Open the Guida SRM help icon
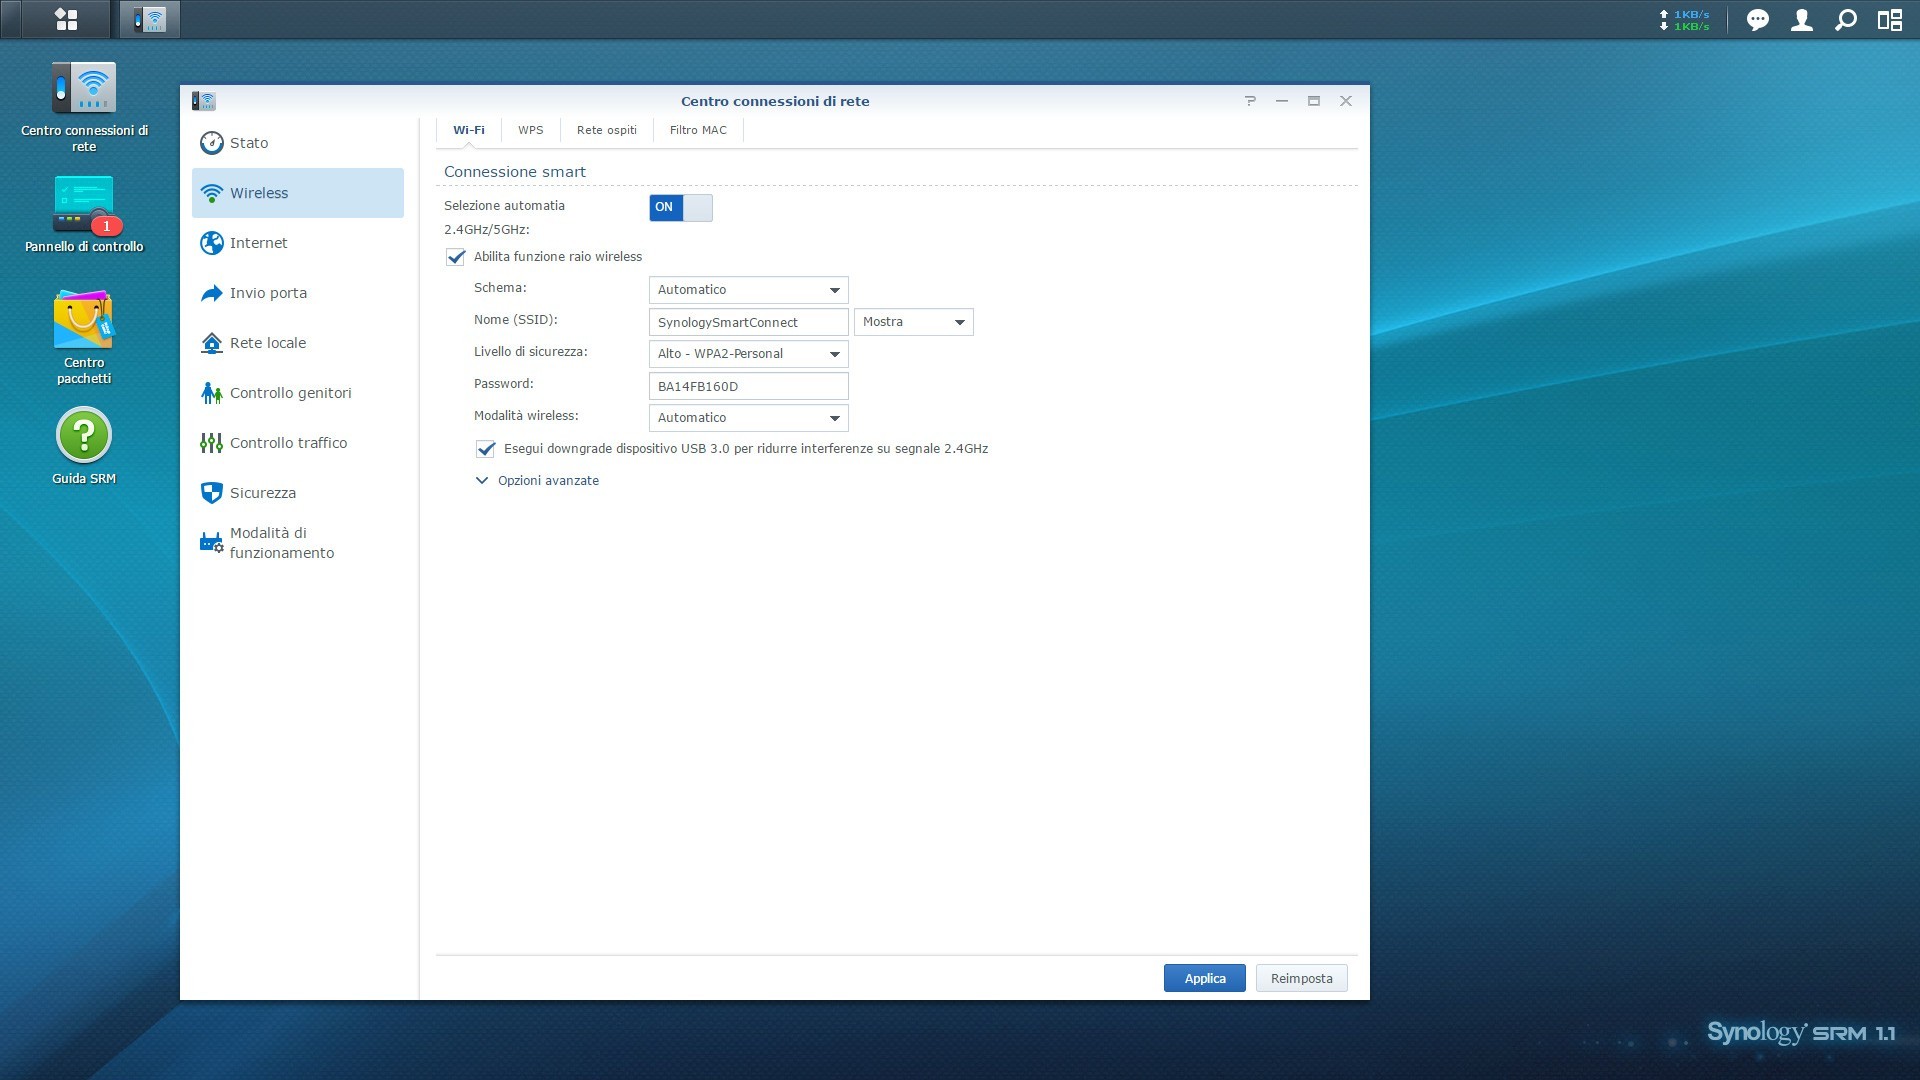This screenshot has width=1920, height=1080. click(x=84, y=436)
